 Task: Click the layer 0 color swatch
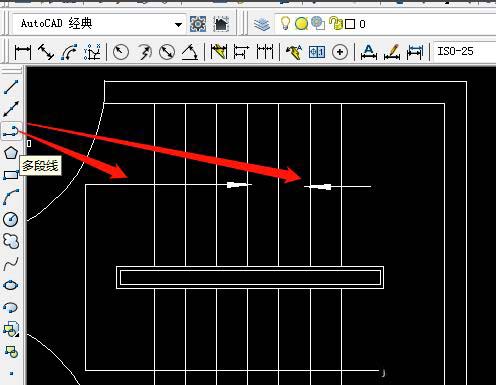pos(350,24)
